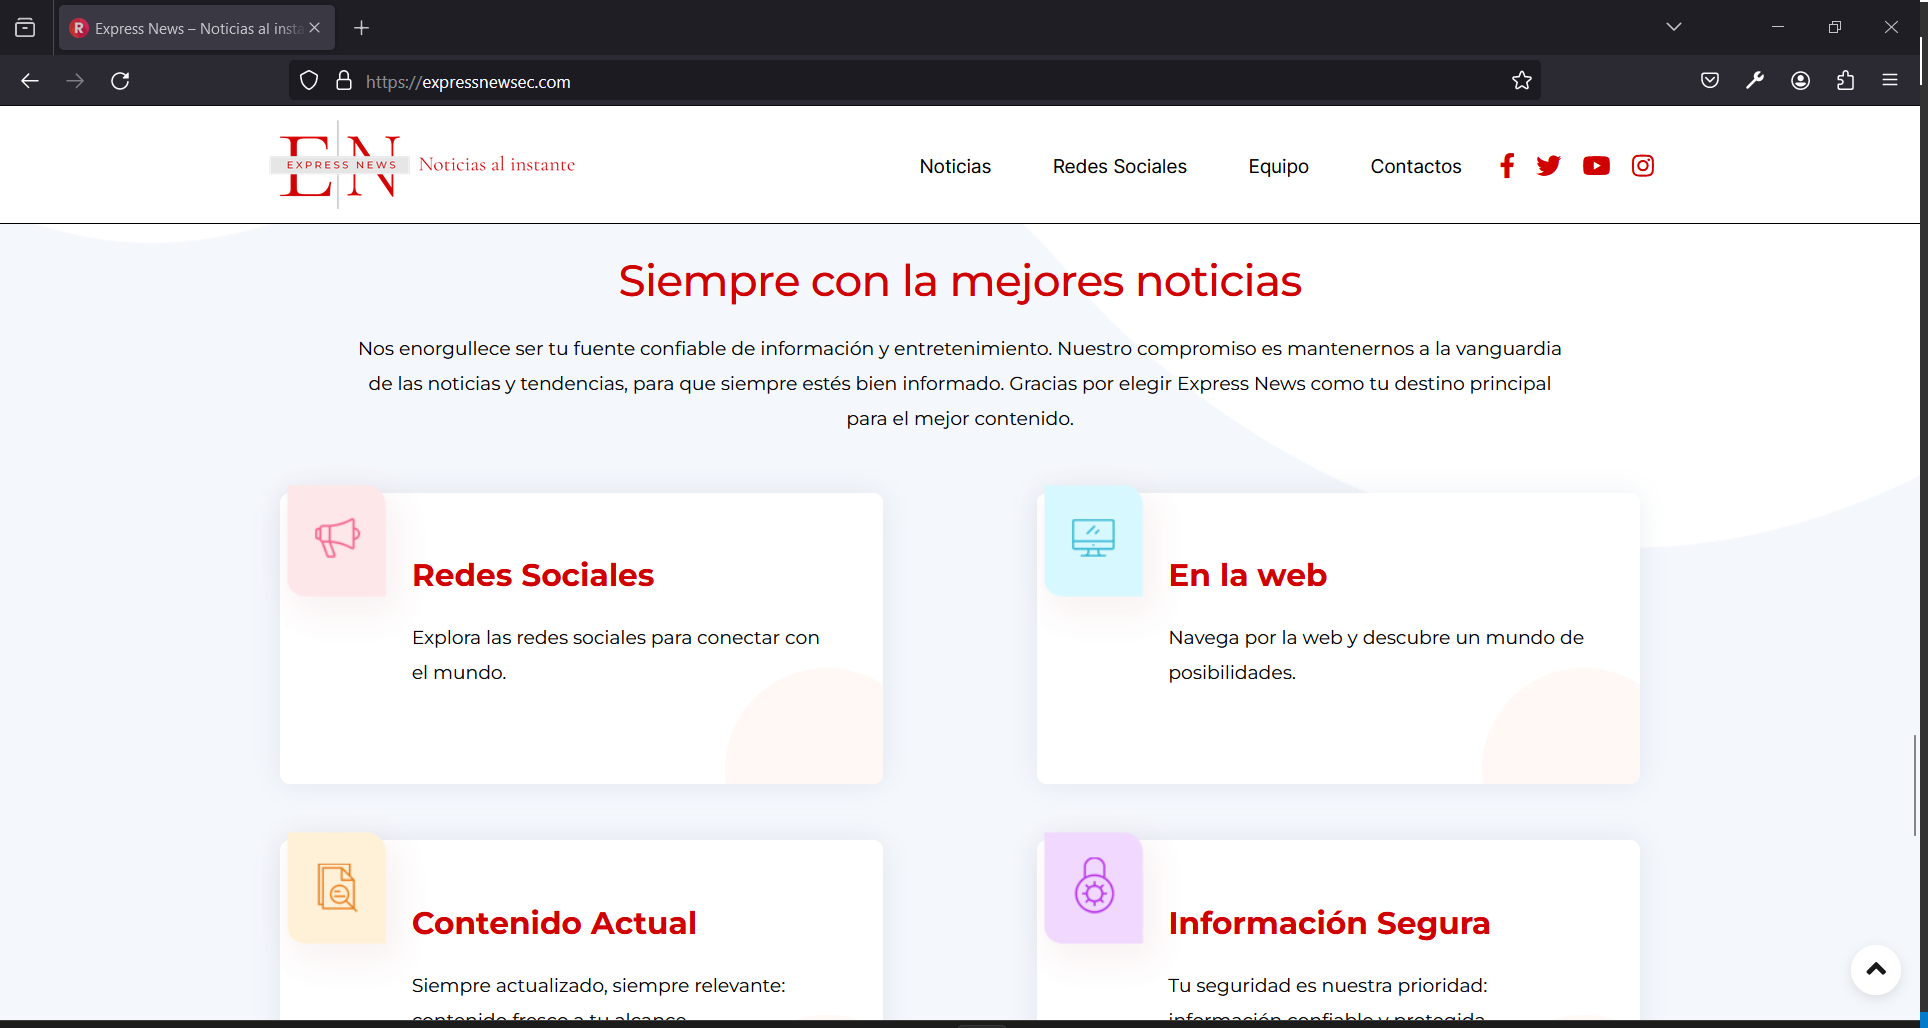1928x1028 pixels.
Task: View site security padlock details
Action: (344, 81)
